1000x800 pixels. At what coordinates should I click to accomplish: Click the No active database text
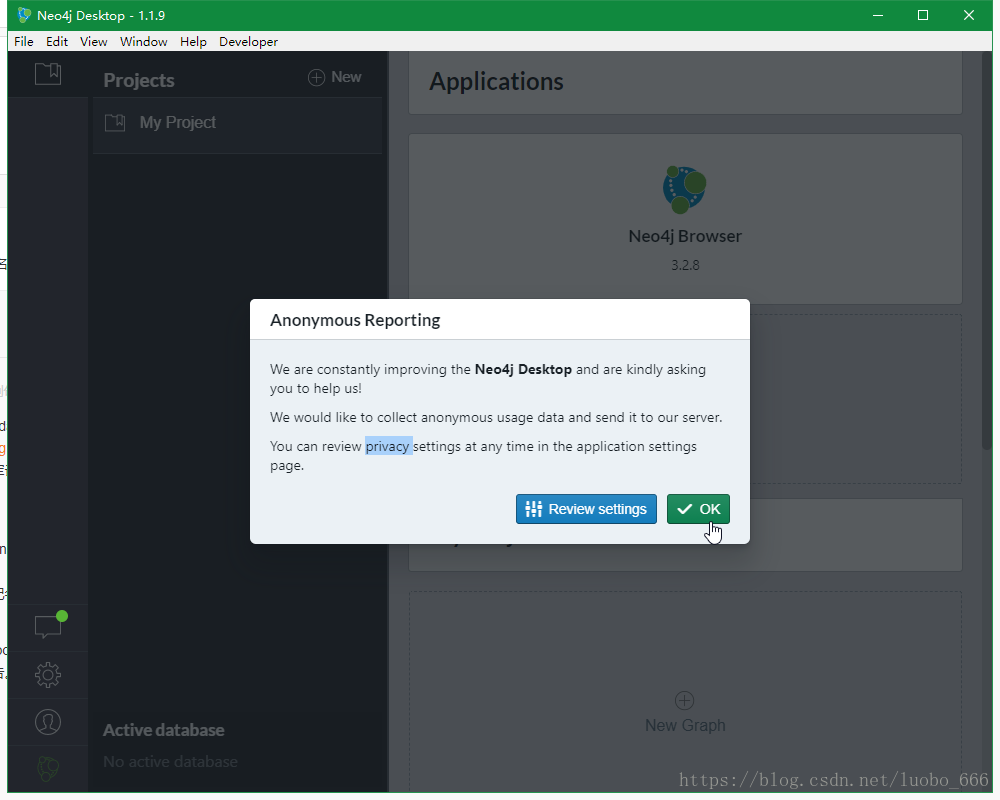coord(170,762)
